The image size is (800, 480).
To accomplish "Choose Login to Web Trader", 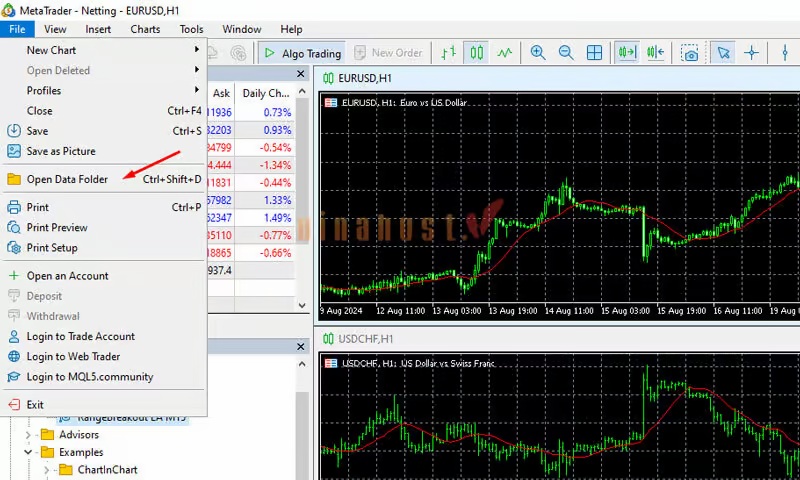I will 104,356.
